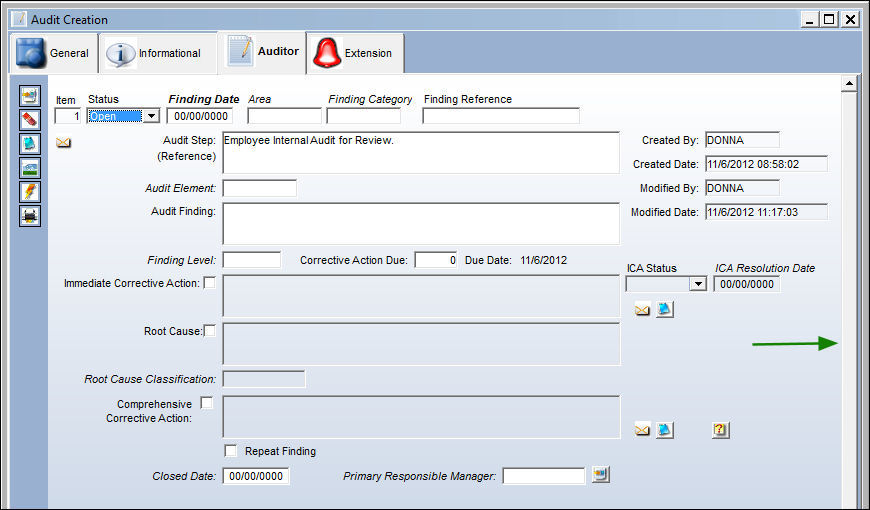Click the envelope icon beside Comprehensive Corrective Action

point(643,430)
